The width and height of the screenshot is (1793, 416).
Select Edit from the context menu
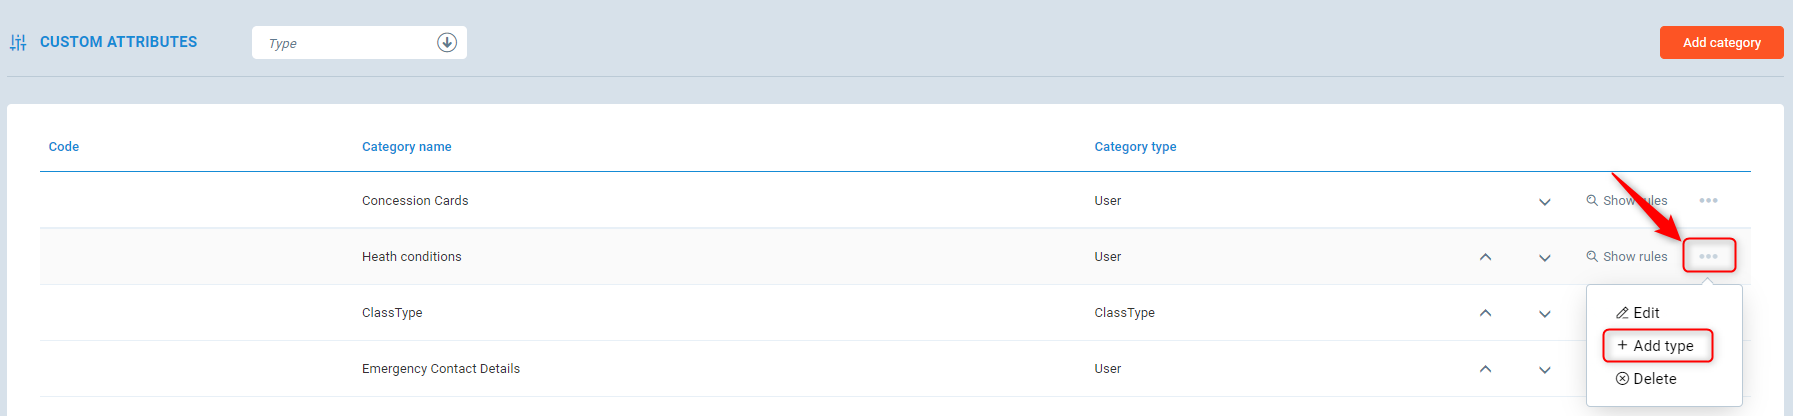1638,313
